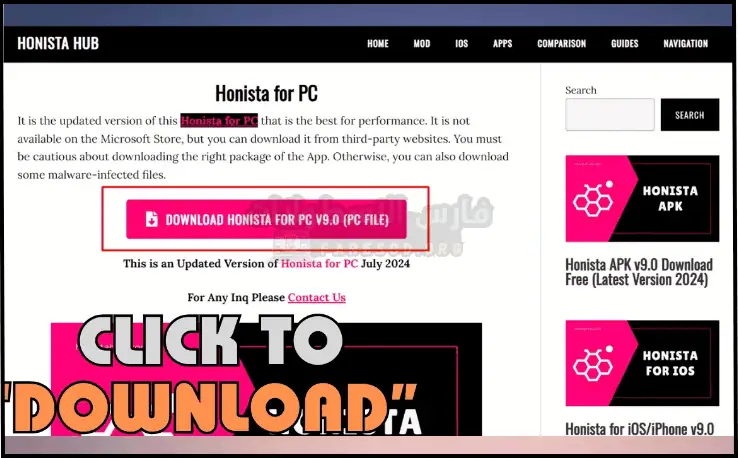Click the highlighted Honista for PC link in the paragraph
The width and height of the screenshot is (738, 458).
coord(219,121)
